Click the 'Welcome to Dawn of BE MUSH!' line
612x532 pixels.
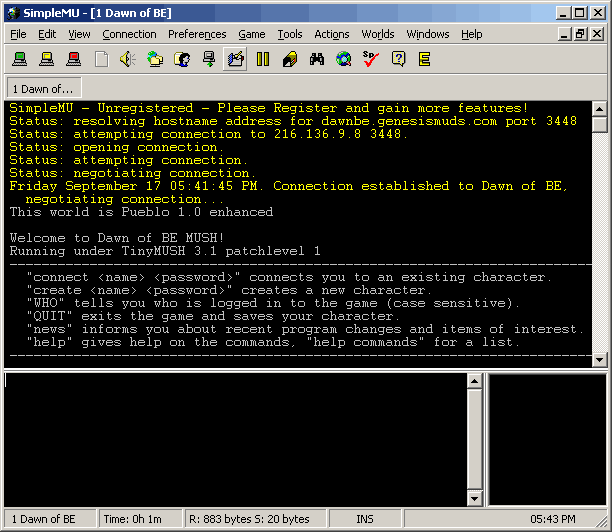117,238
